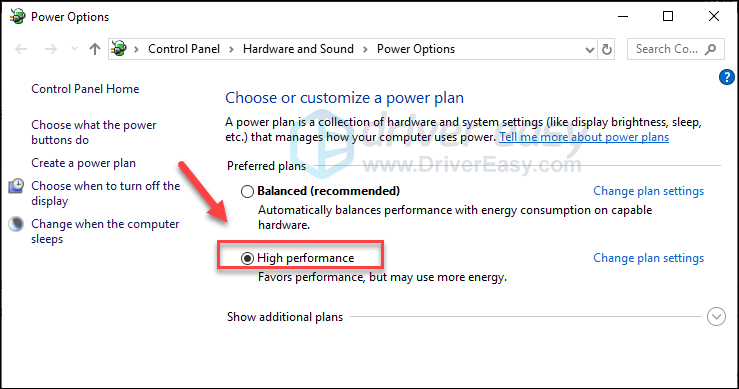Expand Show additional plans chevron
Screen dimensions: 739x389
716,317
